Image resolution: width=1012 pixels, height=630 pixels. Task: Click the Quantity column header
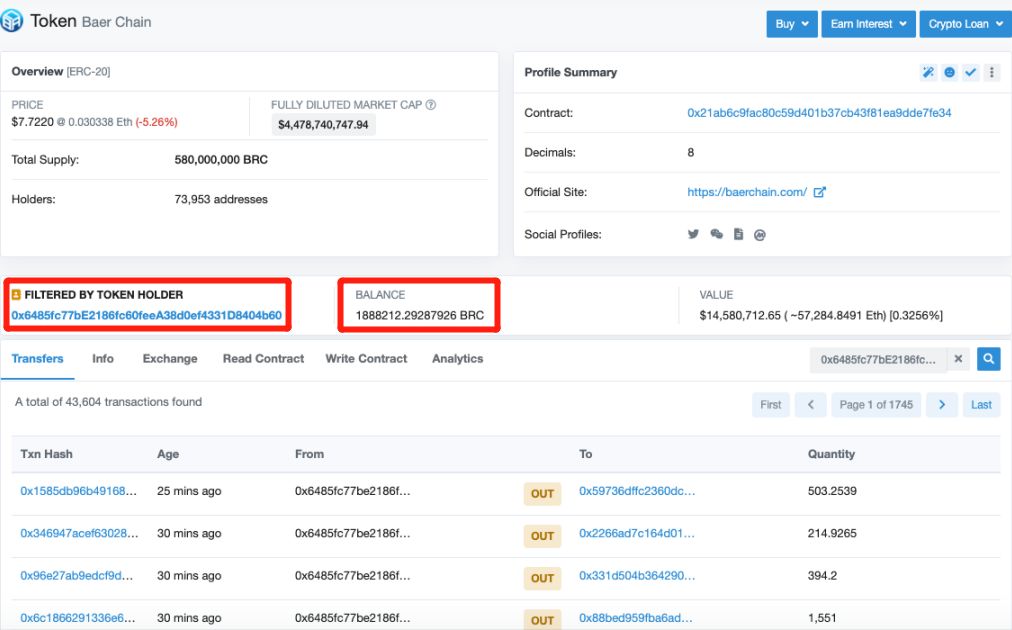(x=831, y=454)
